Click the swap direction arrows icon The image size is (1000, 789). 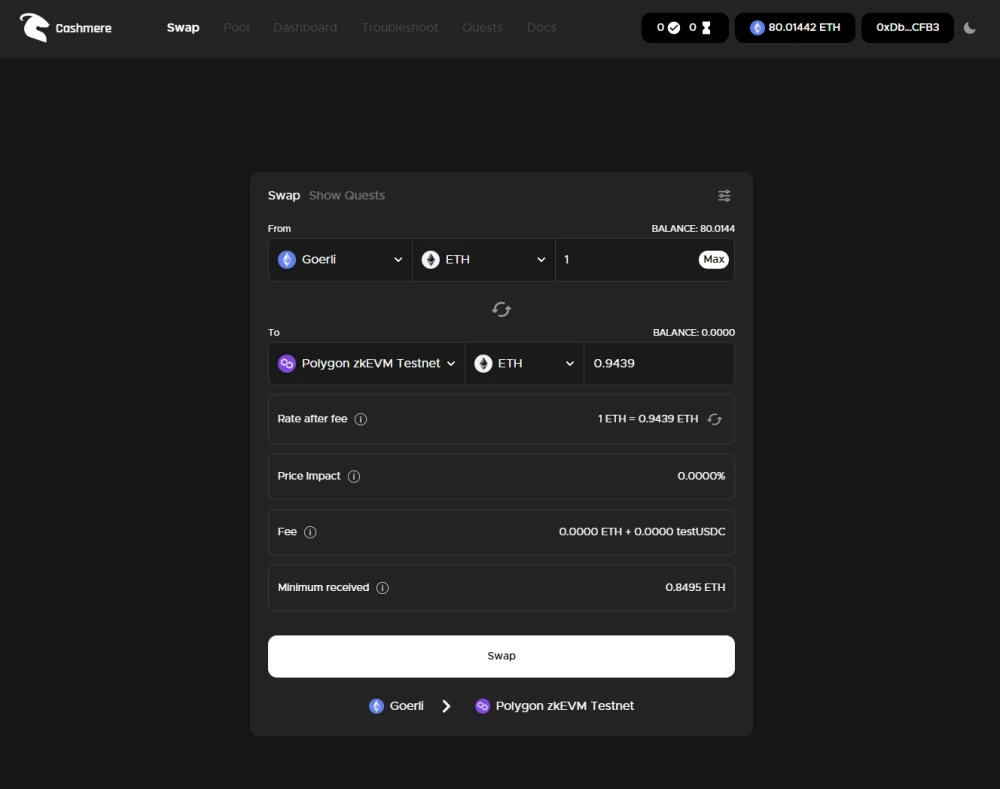coord(501,309)
